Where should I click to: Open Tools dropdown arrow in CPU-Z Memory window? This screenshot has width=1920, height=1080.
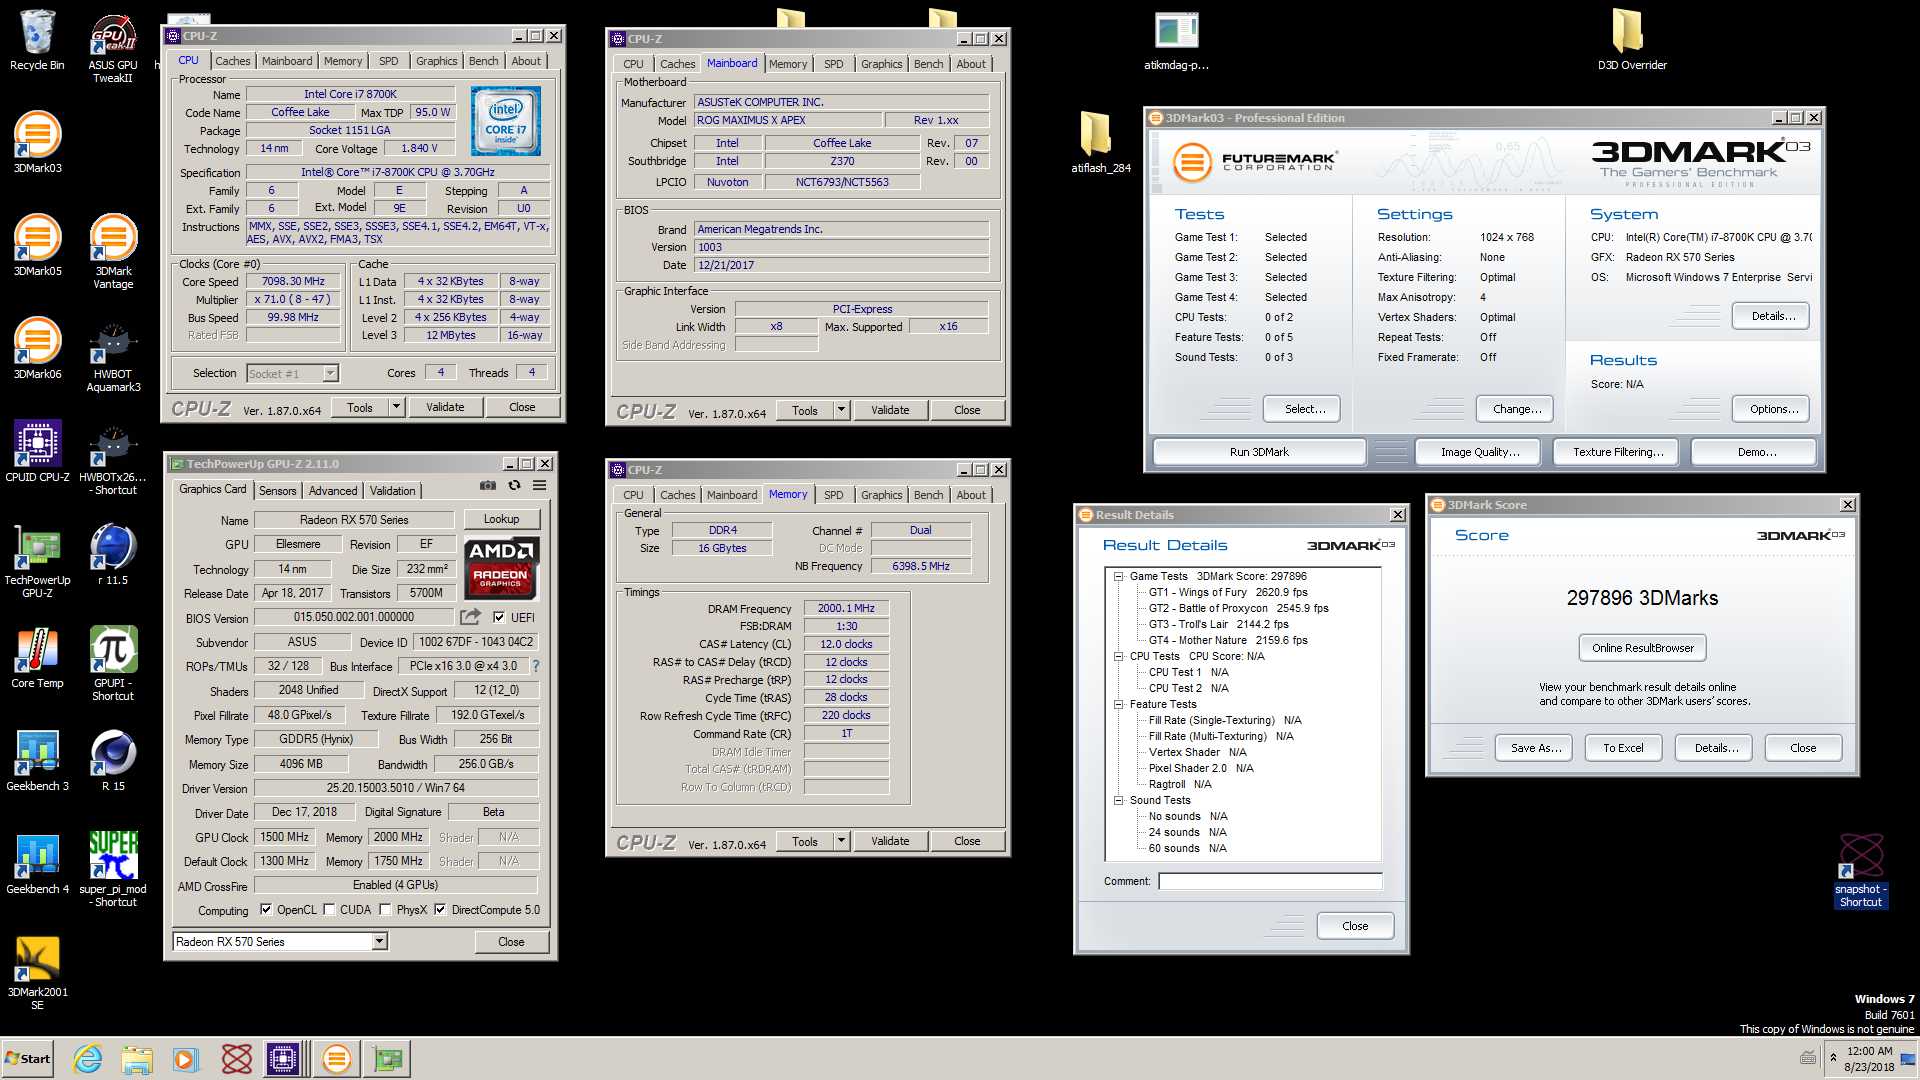point(841,841)
